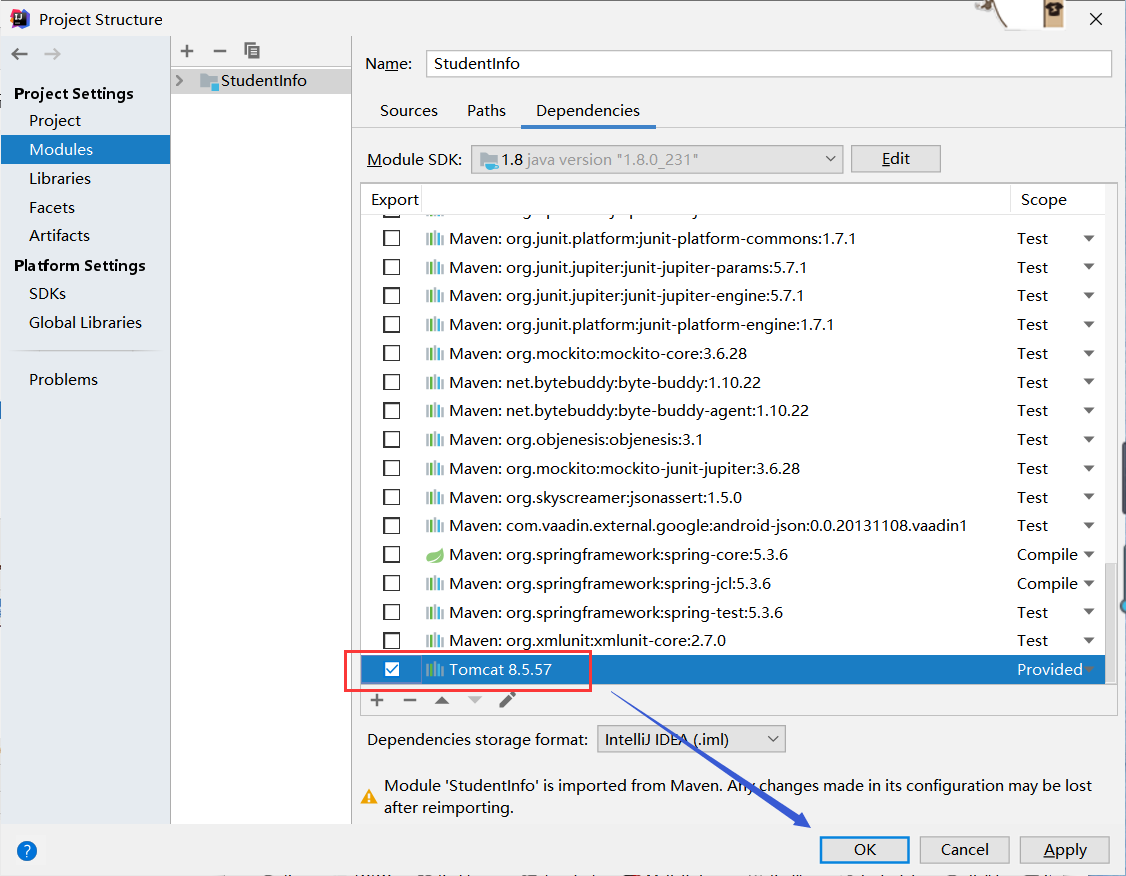Screen dimensions: 1126x876
Task: Select the Dependencies tab
Action: click(x=587, y=111)
